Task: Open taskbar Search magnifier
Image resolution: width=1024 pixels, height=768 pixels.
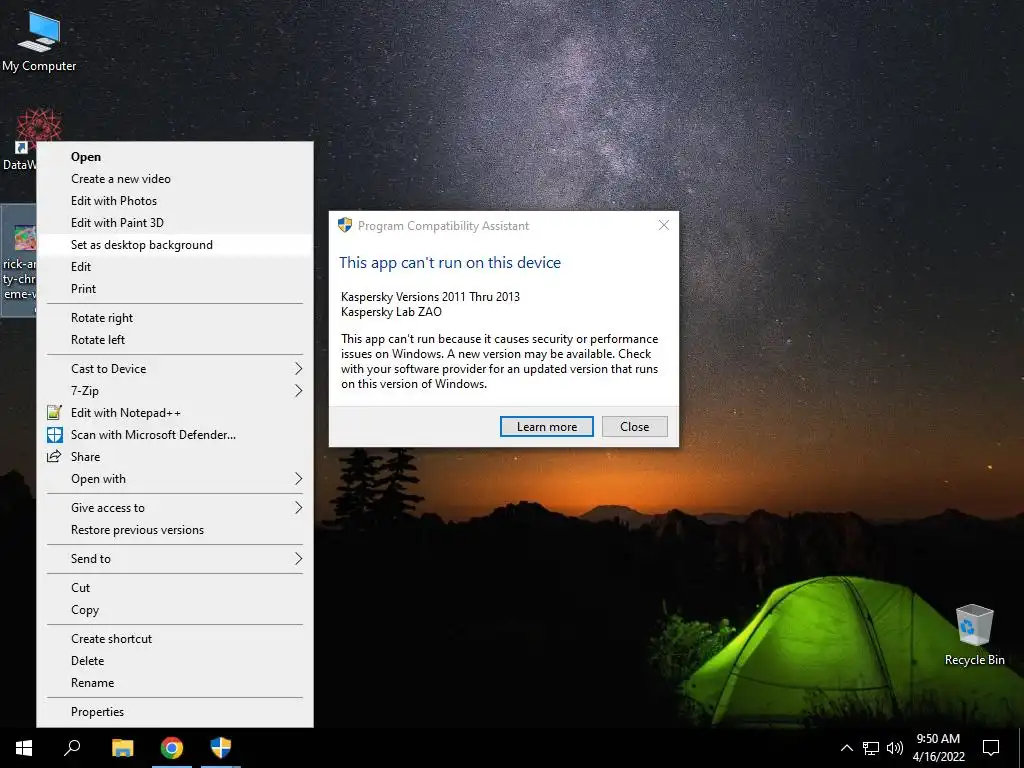Action: coord(72,748)
